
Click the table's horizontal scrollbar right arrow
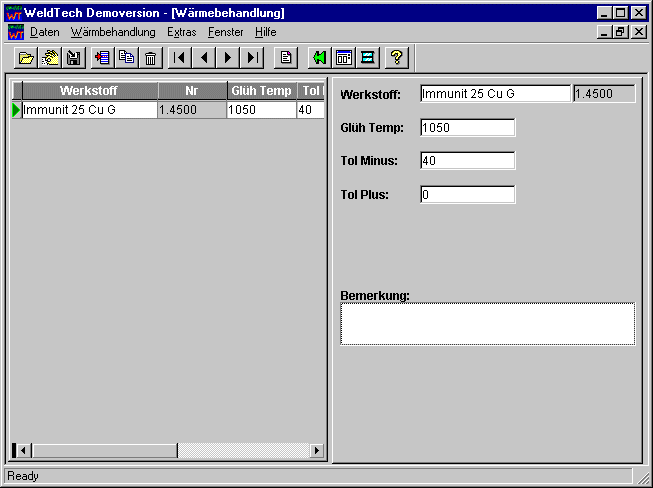(317, 450)
